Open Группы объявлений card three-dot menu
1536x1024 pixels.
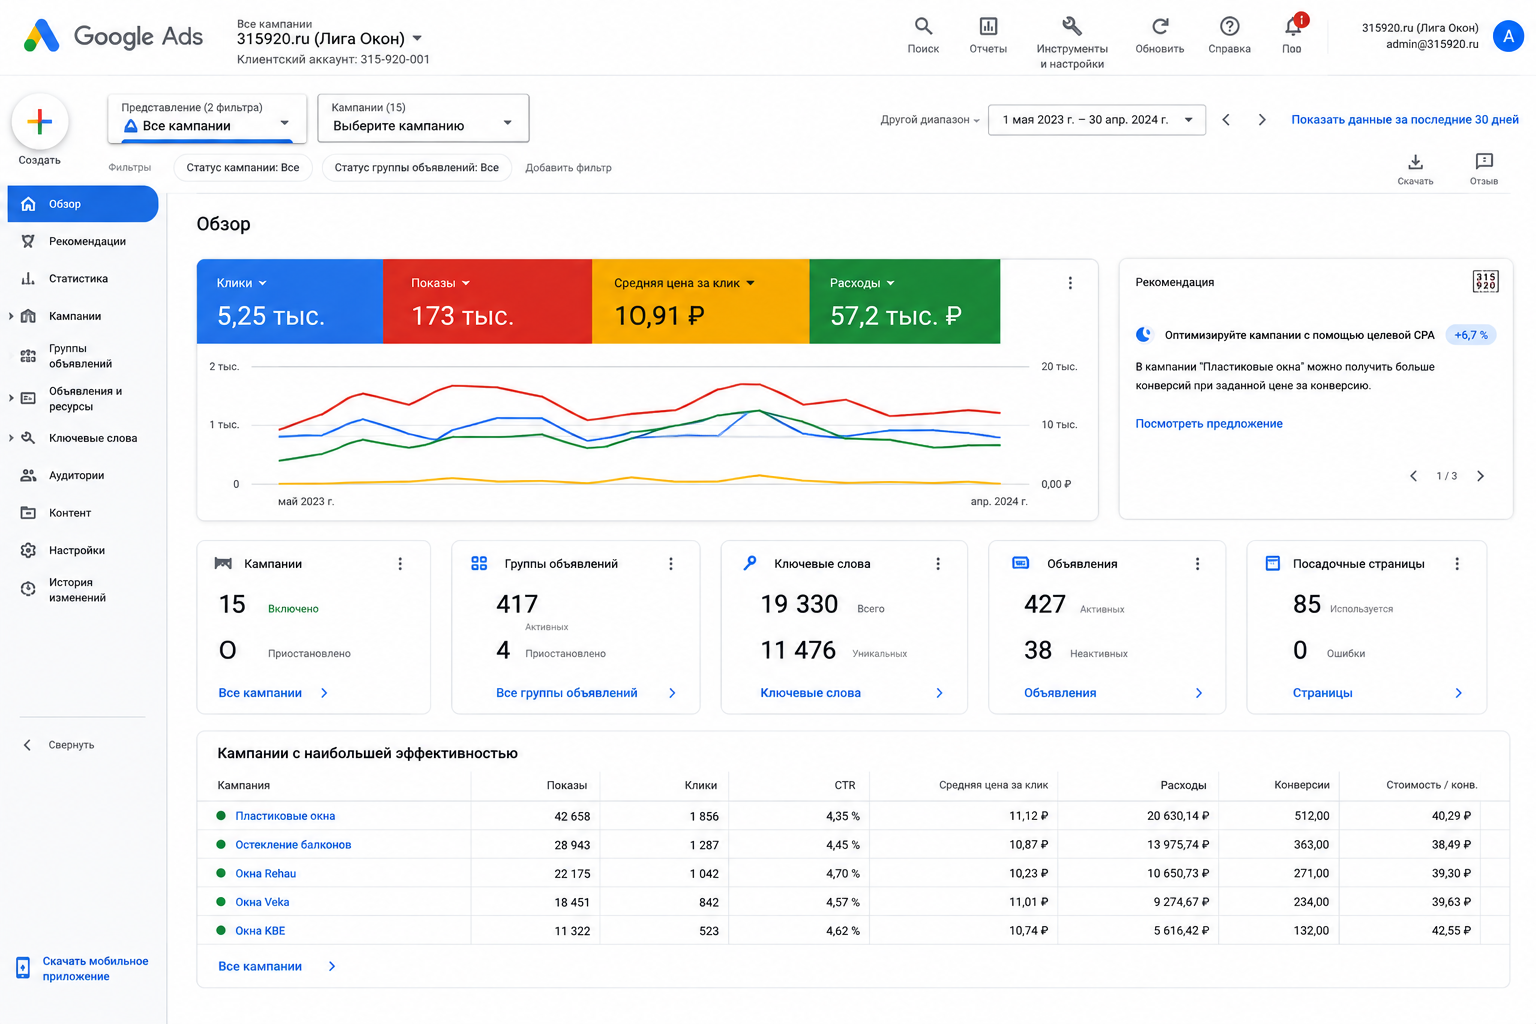tap(671, 564)
